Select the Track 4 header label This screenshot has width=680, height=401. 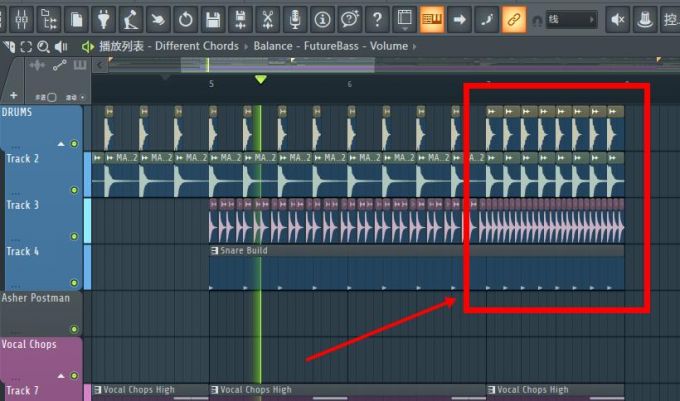(23, 251)
